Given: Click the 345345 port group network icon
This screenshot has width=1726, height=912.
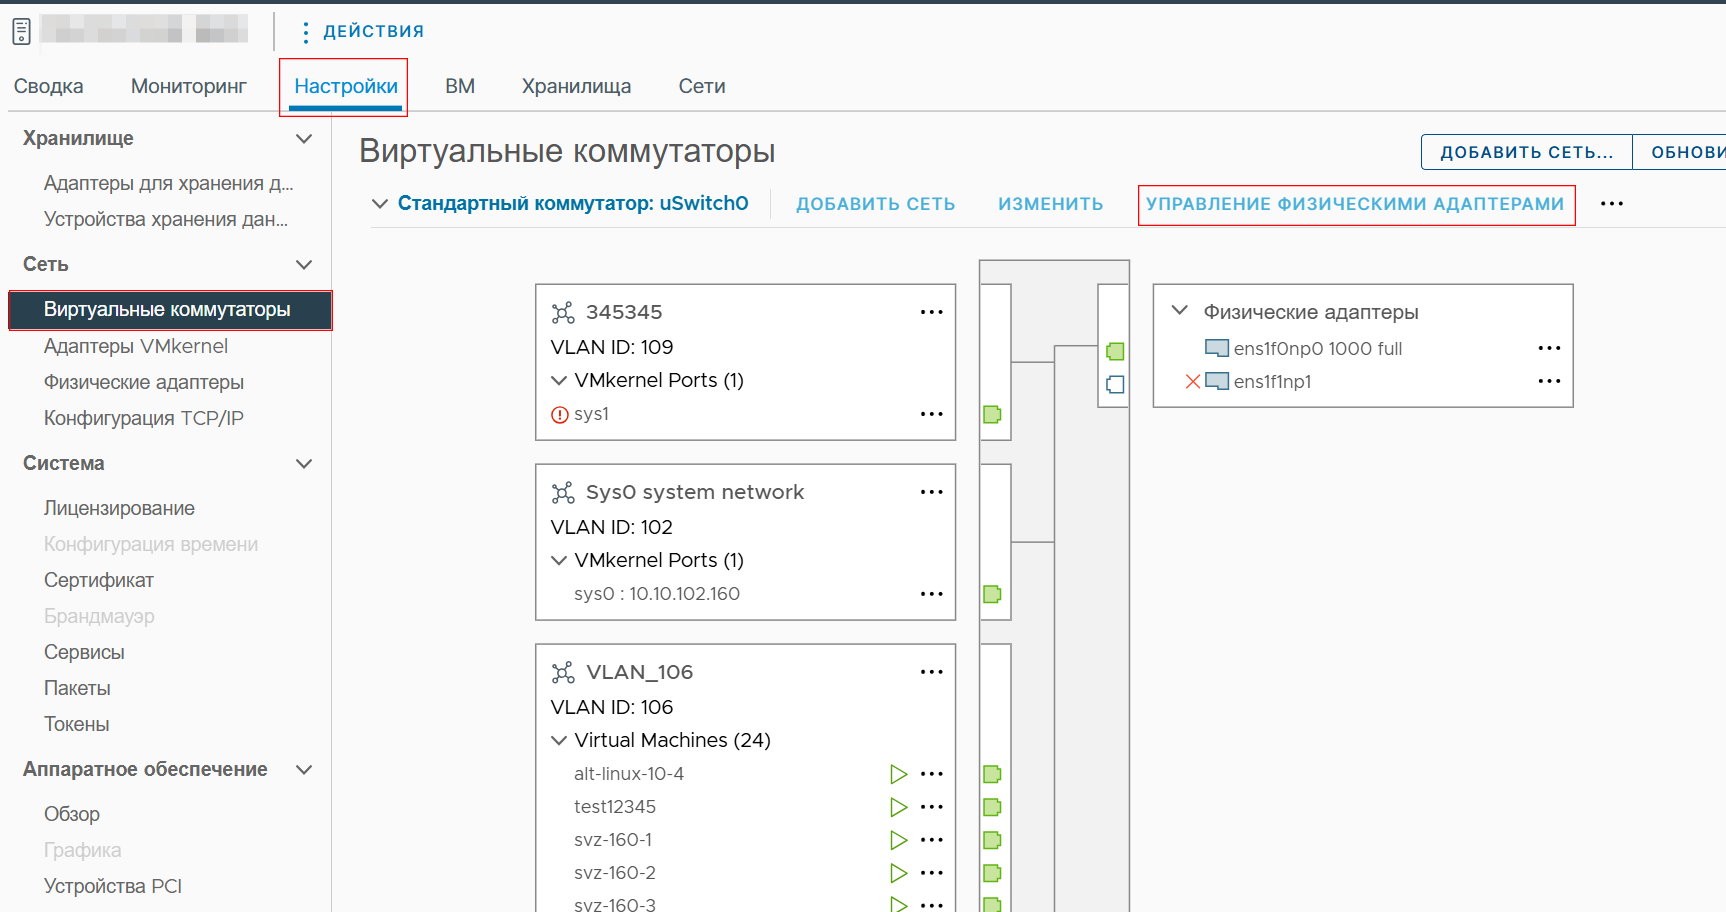Looking at the screenshot, I should coord(563,312).
